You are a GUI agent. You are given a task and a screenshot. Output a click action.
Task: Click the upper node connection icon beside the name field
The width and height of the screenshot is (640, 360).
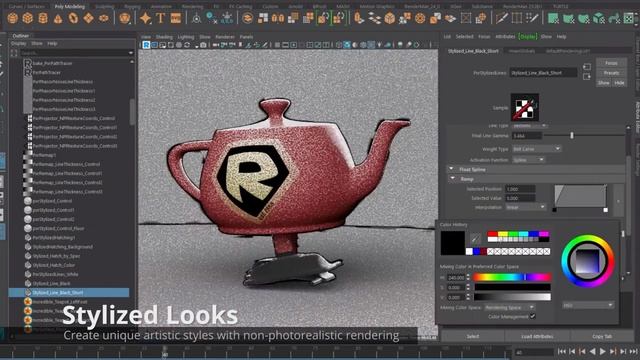[587, 67]
